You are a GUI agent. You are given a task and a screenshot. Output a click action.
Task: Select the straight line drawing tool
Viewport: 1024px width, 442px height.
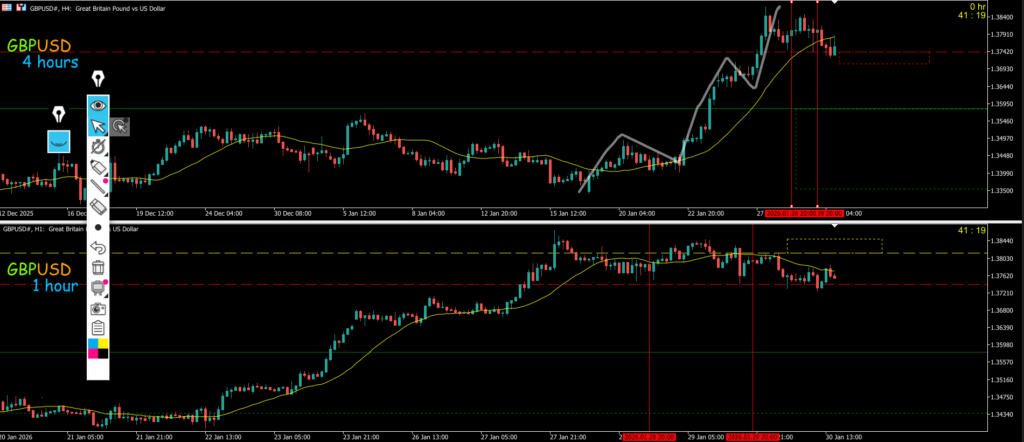point(98,186)
